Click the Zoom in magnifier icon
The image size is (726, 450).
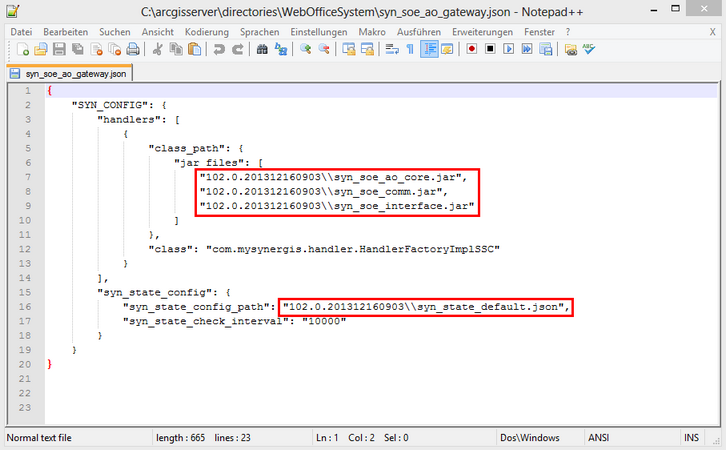tap(305, 49)
